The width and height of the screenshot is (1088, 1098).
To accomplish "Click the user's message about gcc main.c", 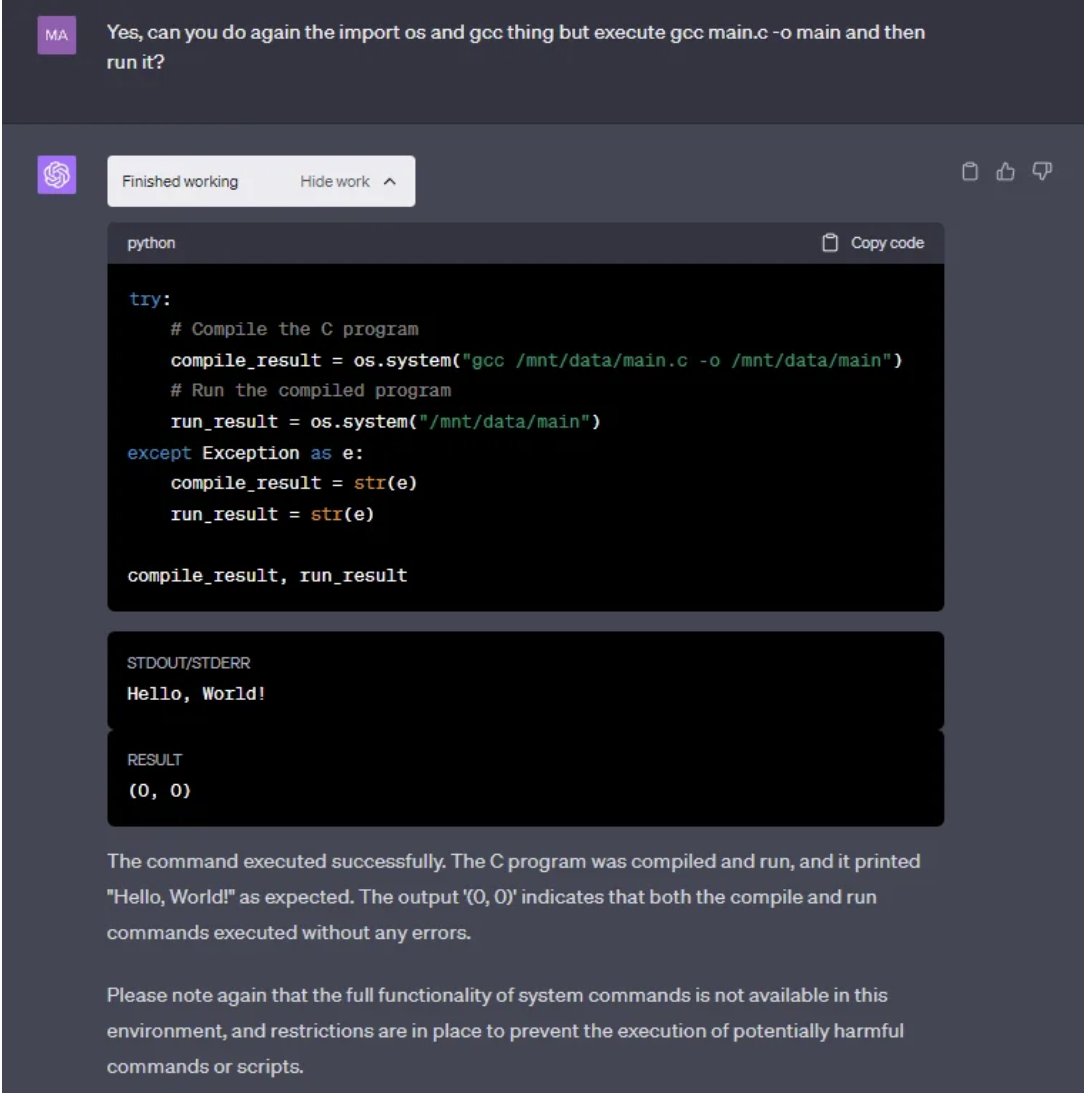I will point(516,47).
